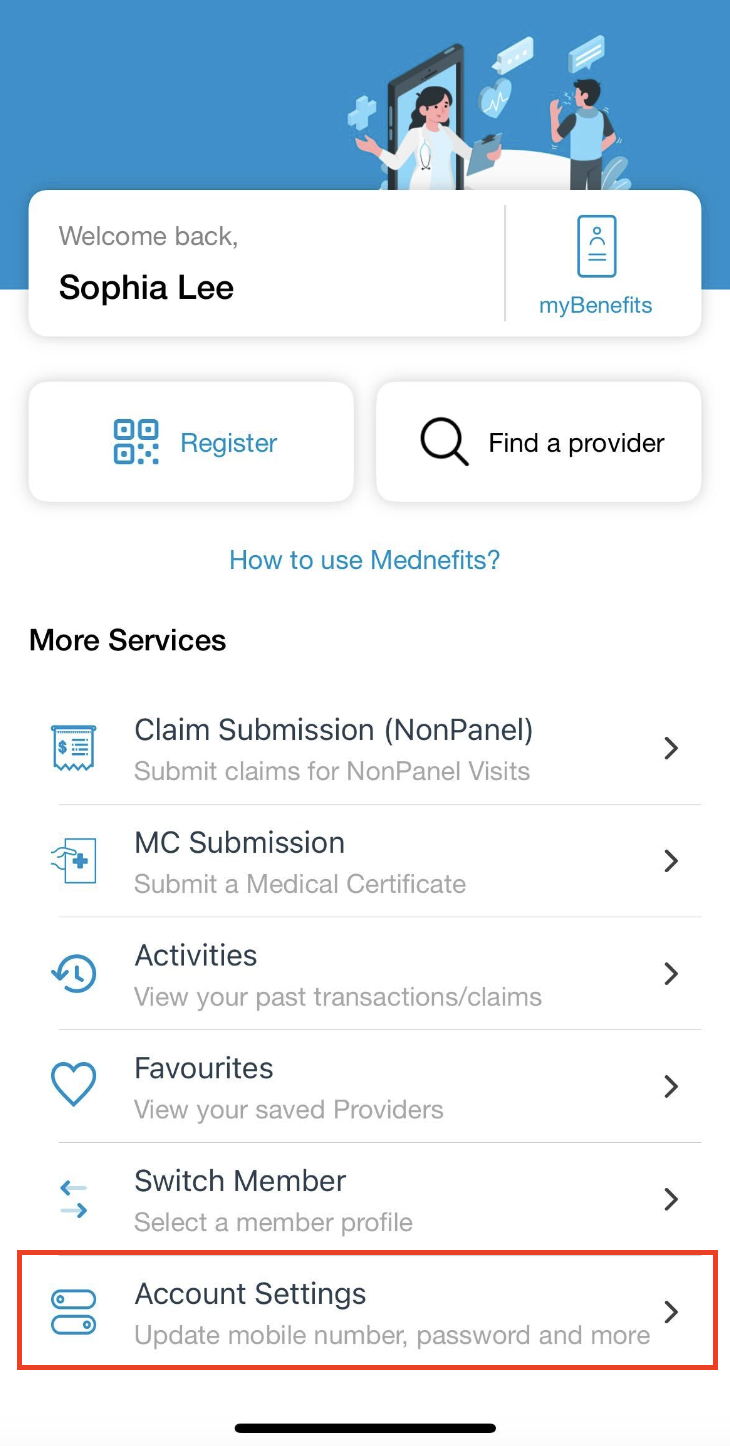Select the Favourites menu entry
Viewport: 730px width, 1446px height.
click(x=365, y=1087)
